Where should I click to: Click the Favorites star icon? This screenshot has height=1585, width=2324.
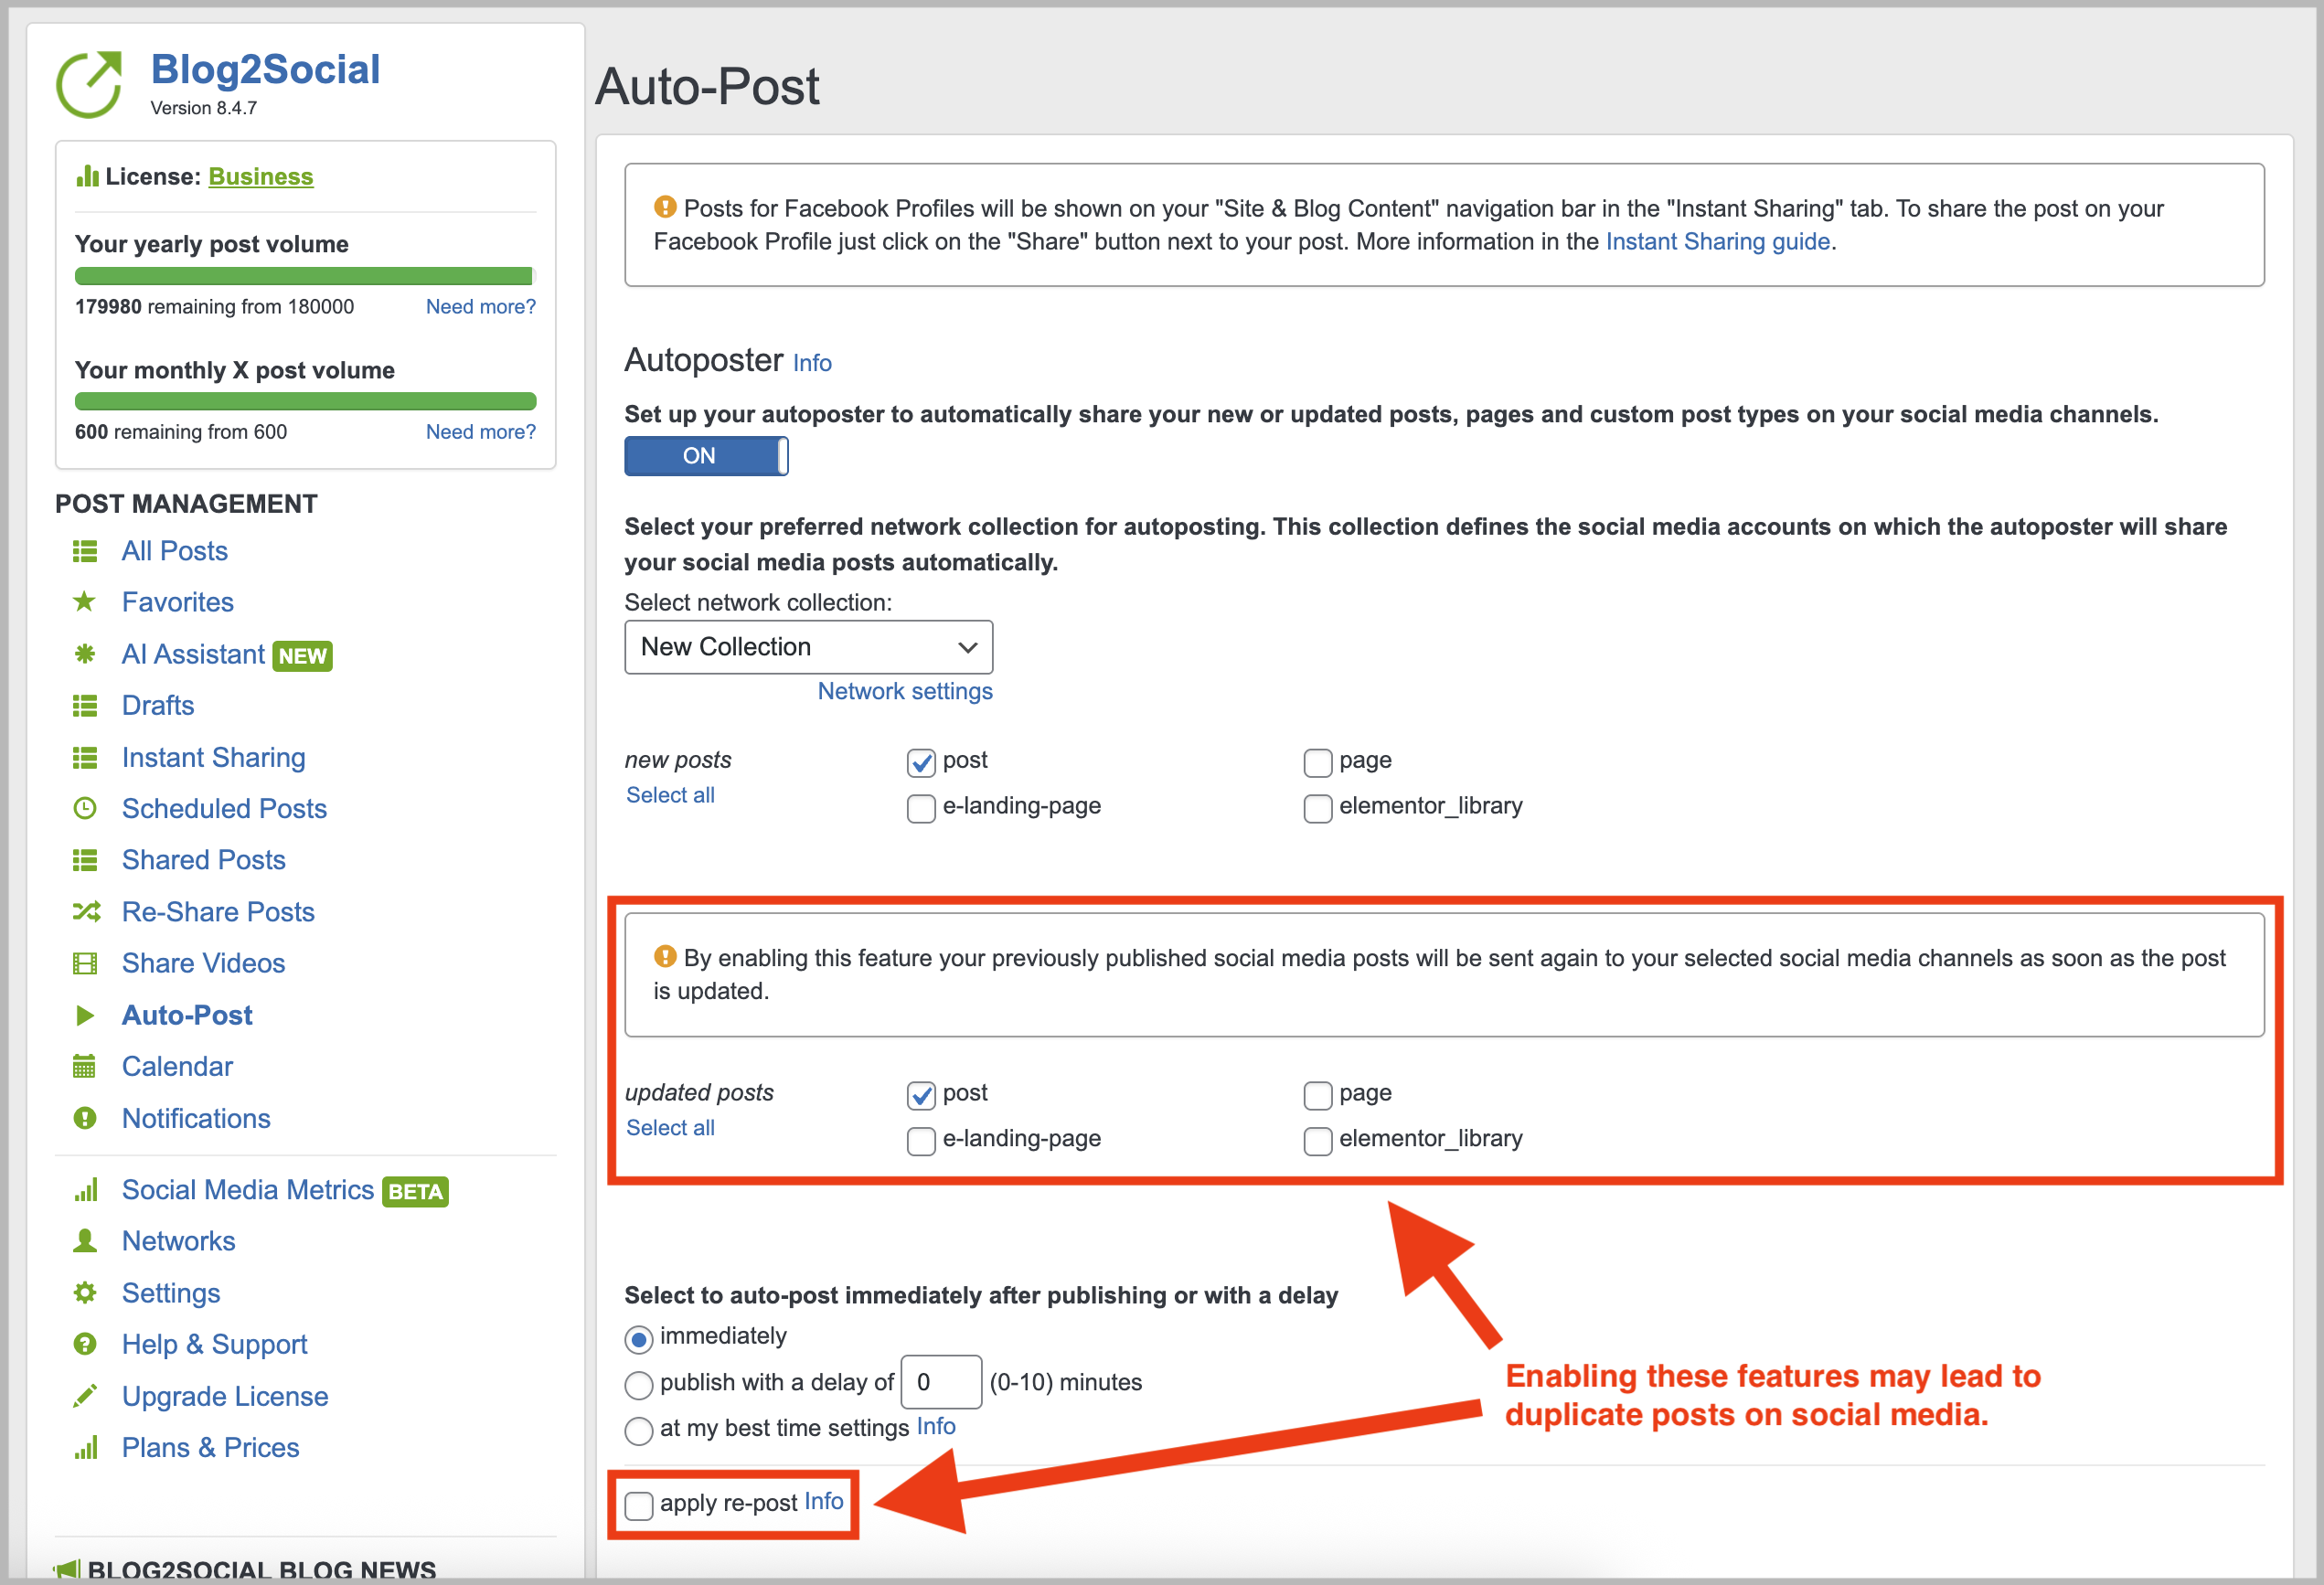85,602
